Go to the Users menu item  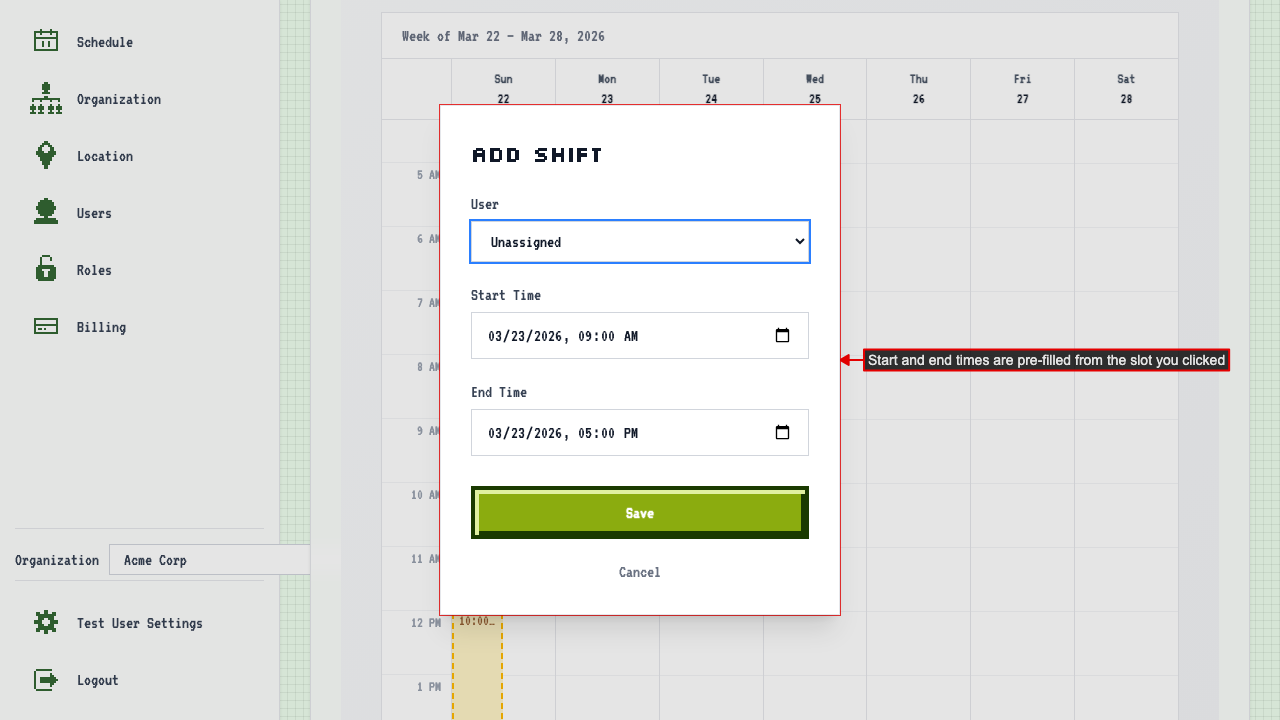click(x=94, y=213)
